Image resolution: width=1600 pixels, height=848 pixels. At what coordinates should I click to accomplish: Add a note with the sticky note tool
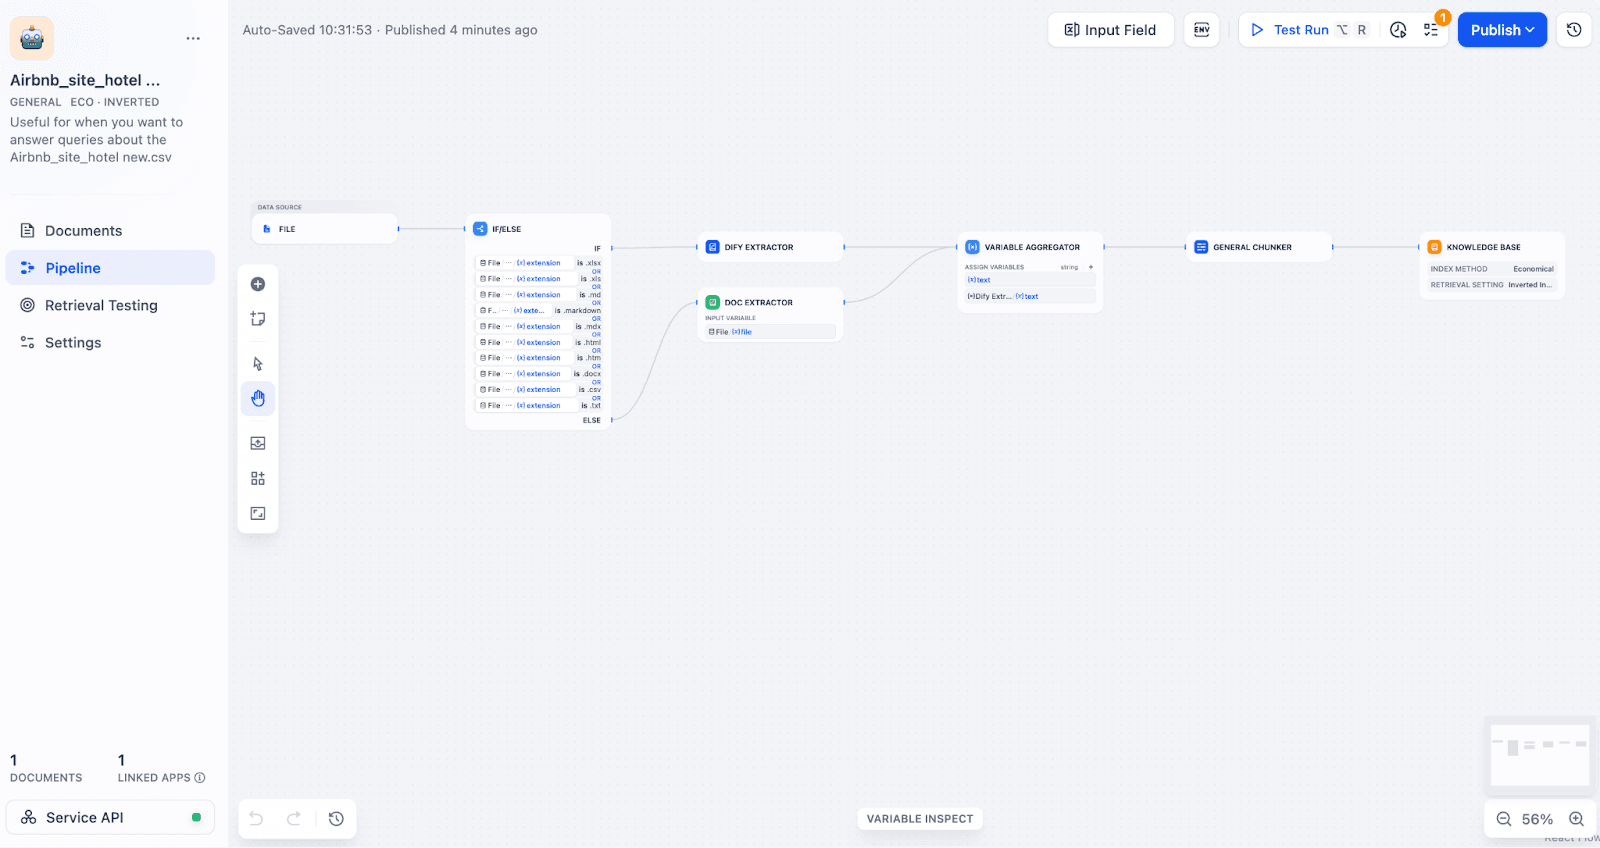(258, 319)
